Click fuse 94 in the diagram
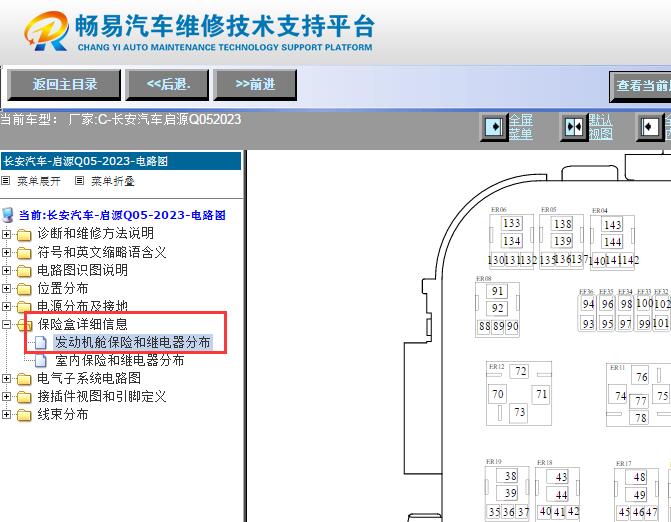The height and width of the screenshot is (522, 671). click(x=588, y=304)
